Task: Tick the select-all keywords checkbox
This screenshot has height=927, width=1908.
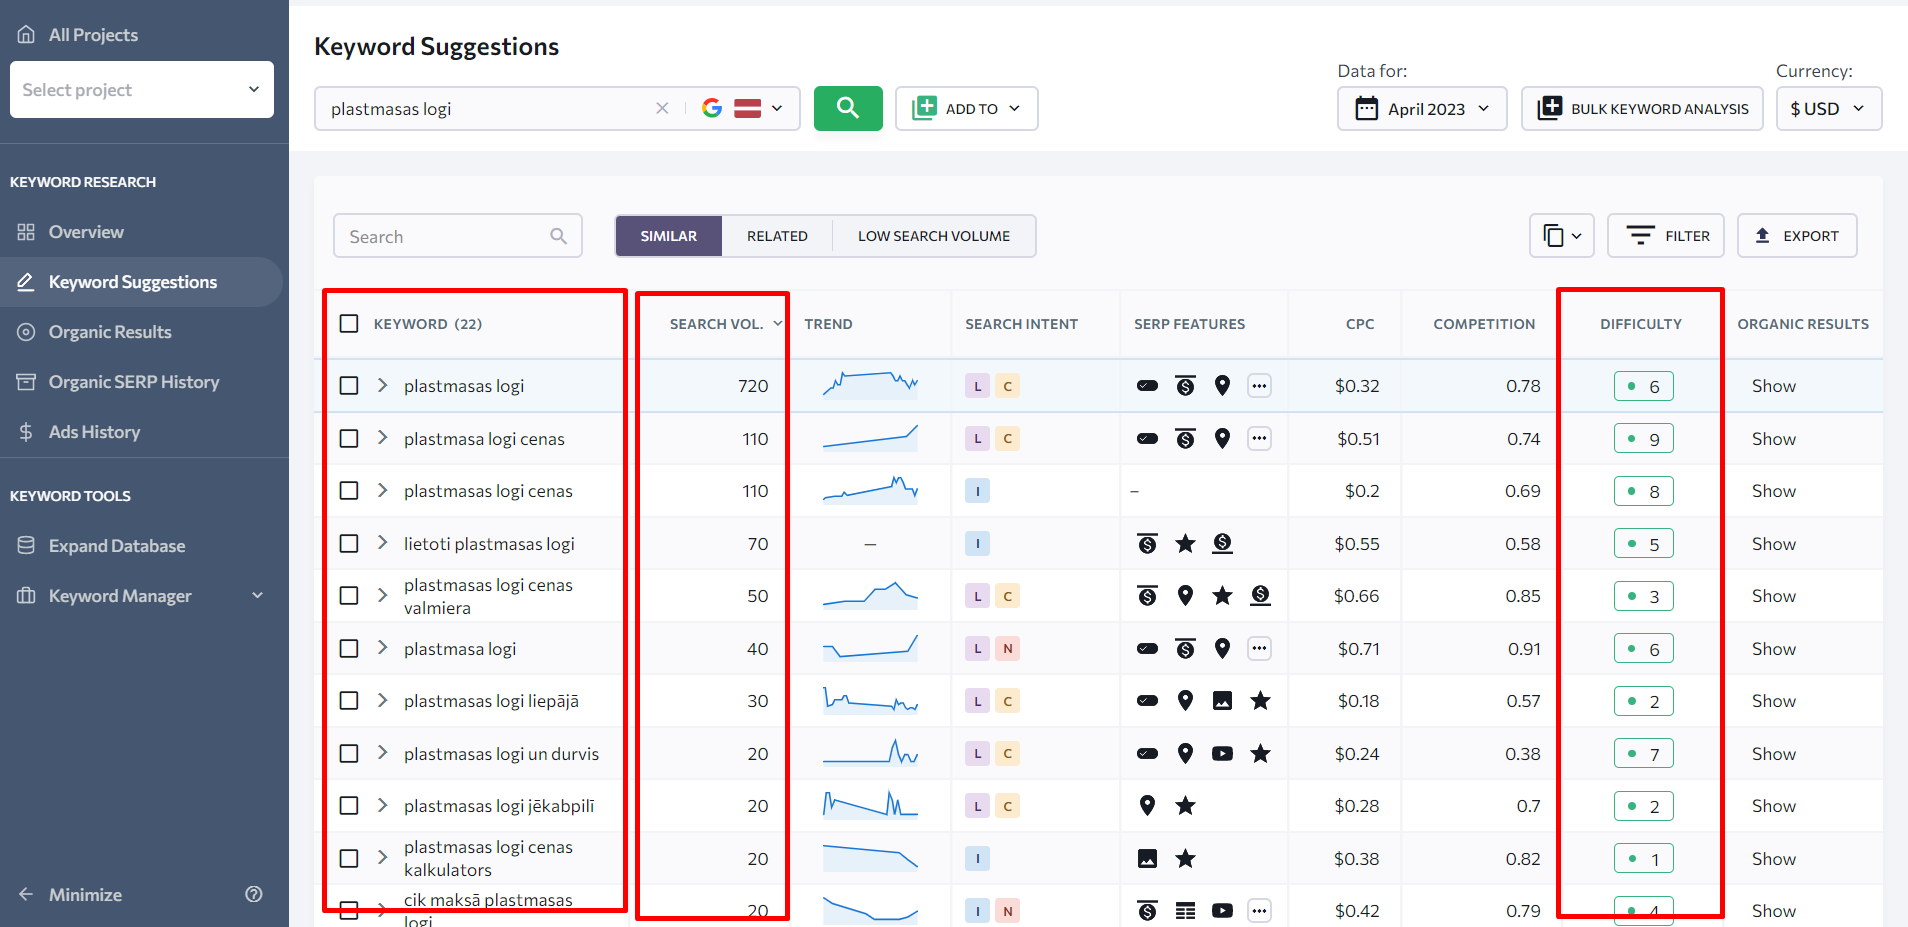Action: [349, 324]
